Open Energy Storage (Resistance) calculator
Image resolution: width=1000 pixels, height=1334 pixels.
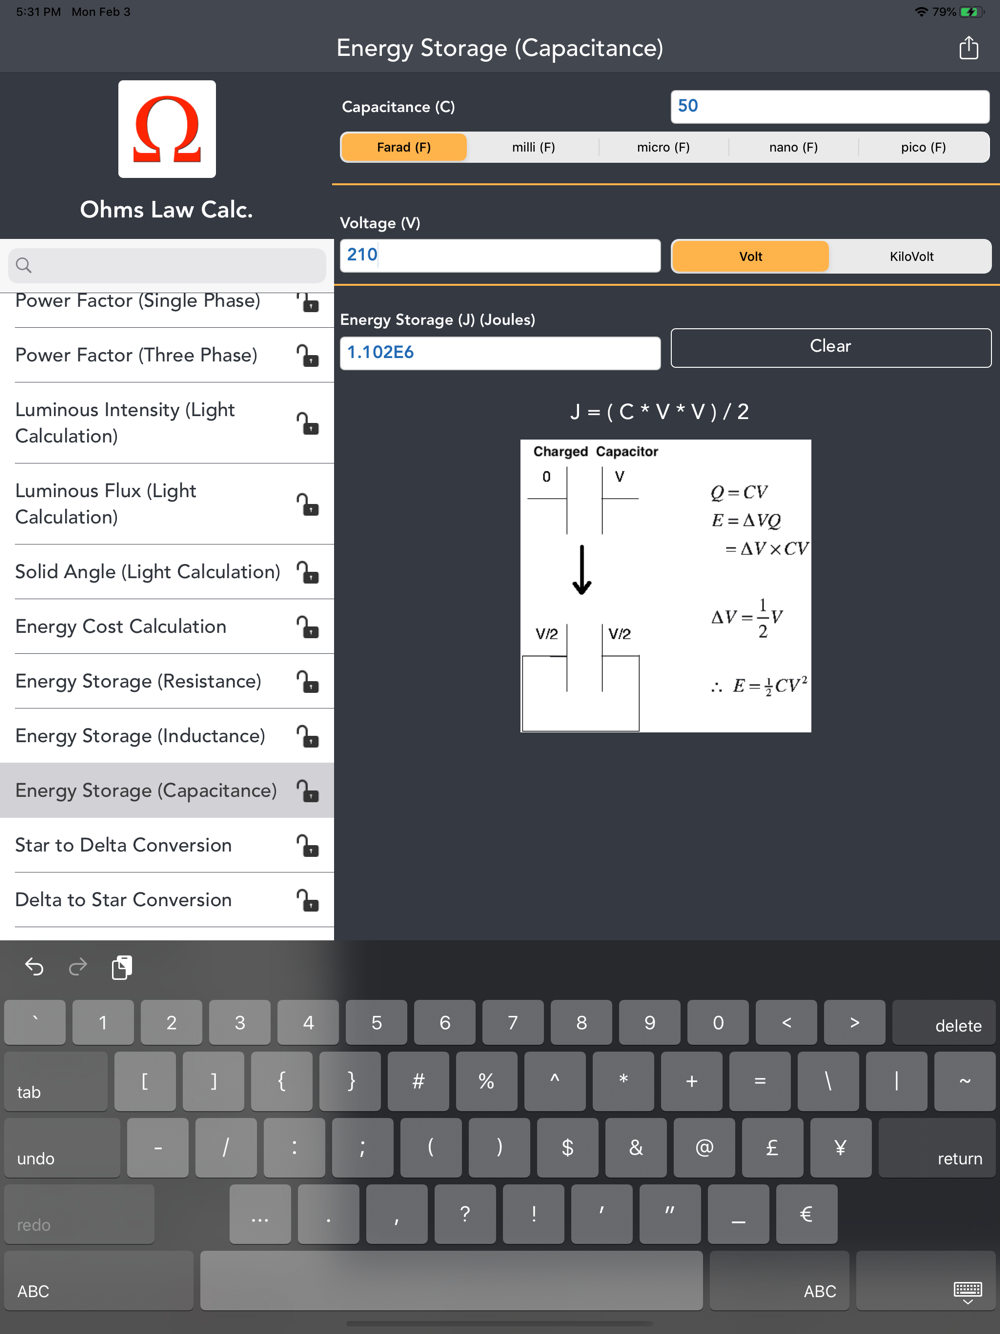(x=167, y=682)
